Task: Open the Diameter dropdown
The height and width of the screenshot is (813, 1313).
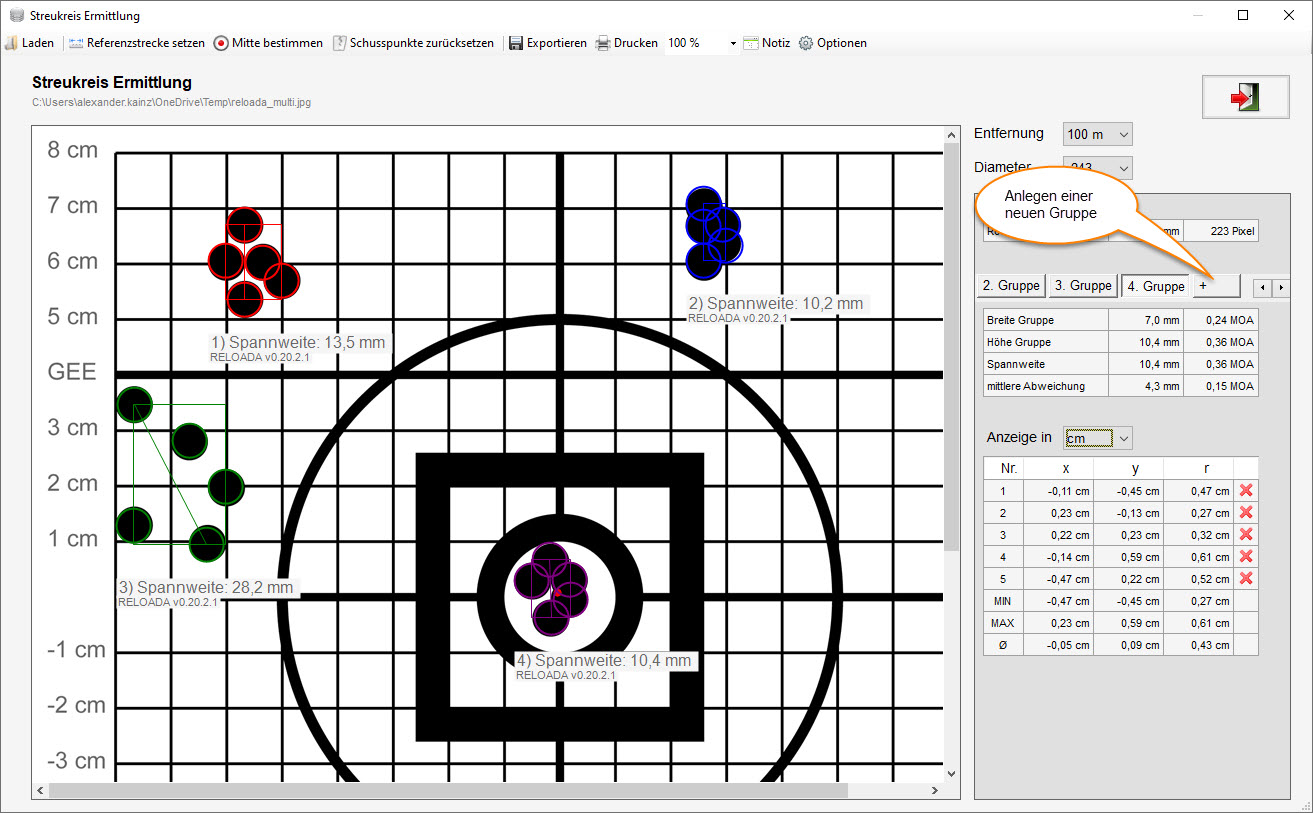Action: (1098, 168)
